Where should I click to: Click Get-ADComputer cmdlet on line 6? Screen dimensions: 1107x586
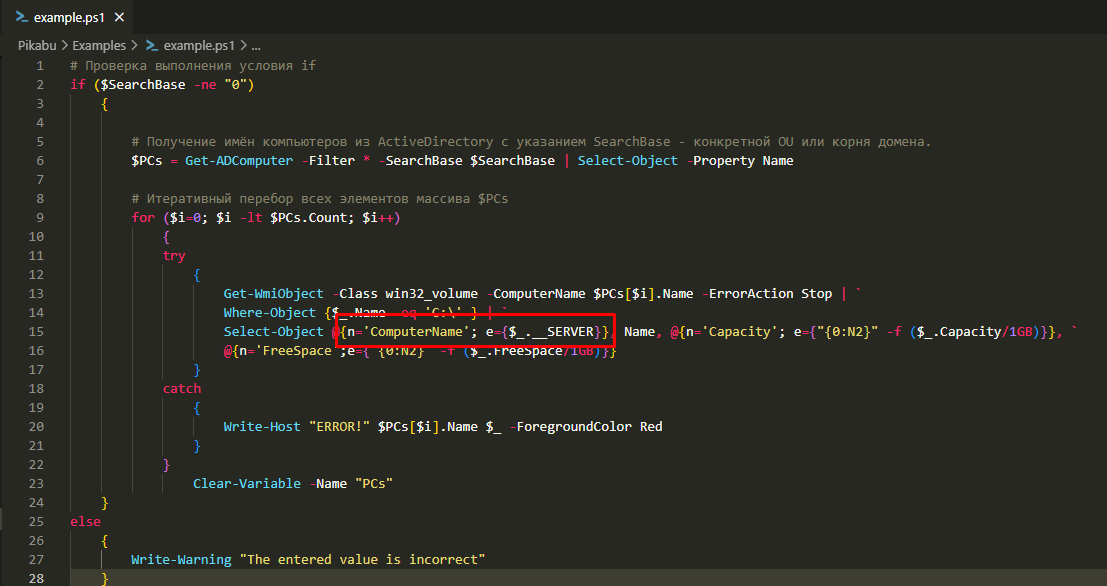click(x=239, y=161)
